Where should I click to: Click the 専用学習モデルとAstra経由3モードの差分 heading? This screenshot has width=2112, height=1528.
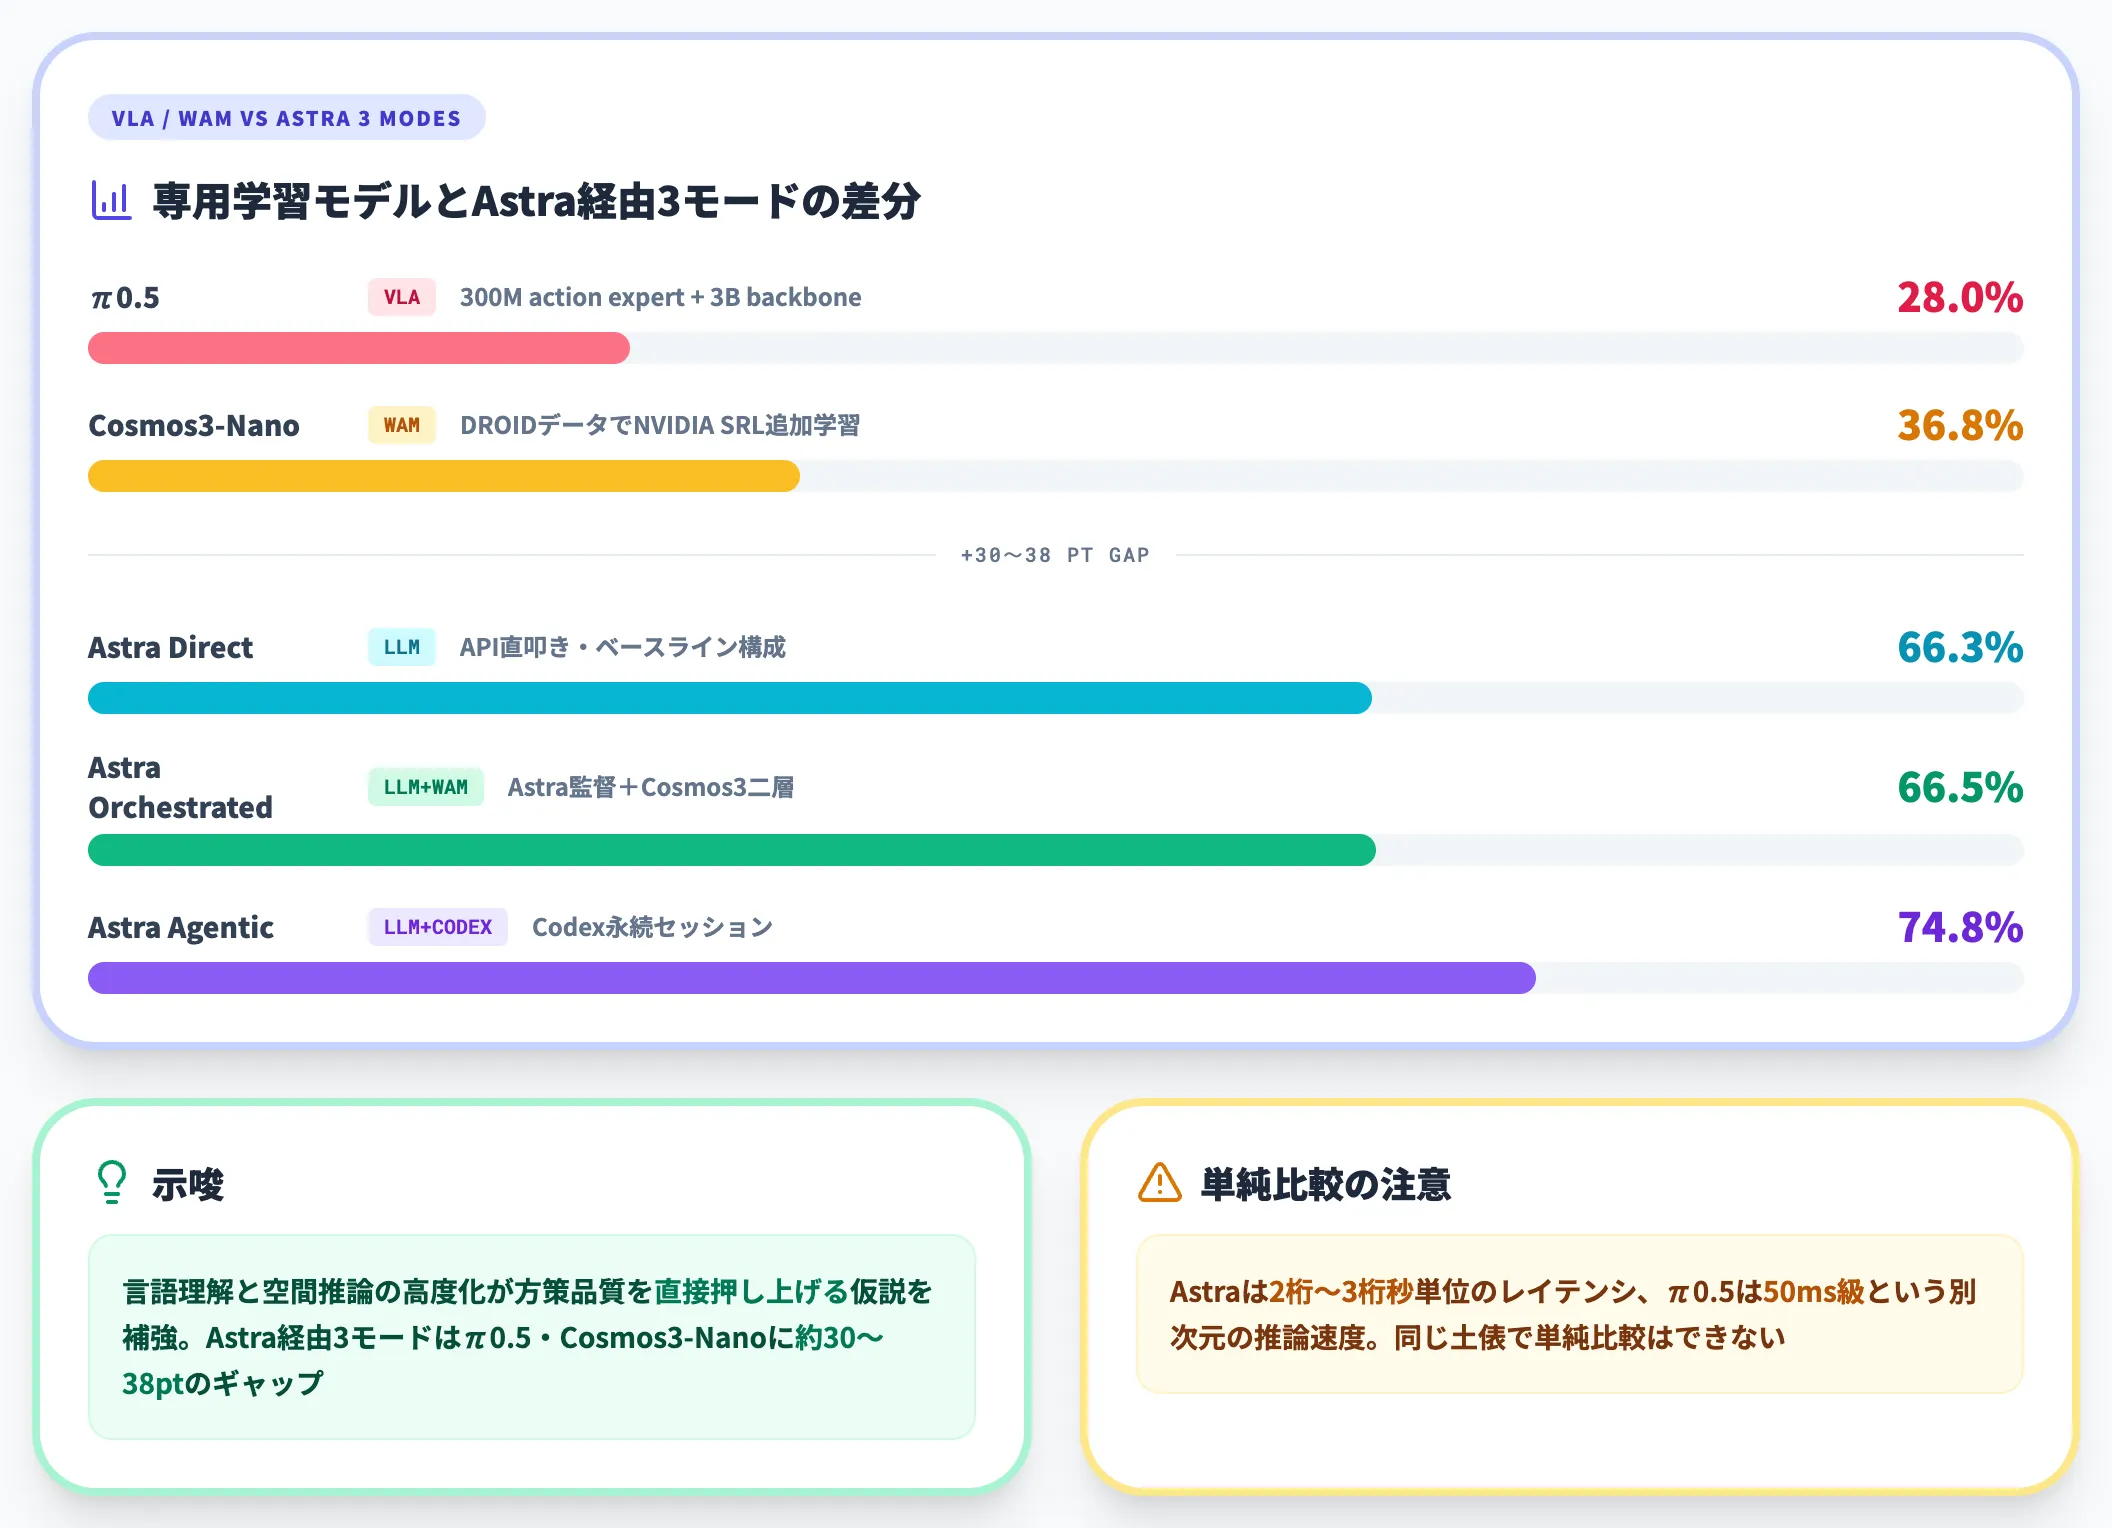pos(536,201)
